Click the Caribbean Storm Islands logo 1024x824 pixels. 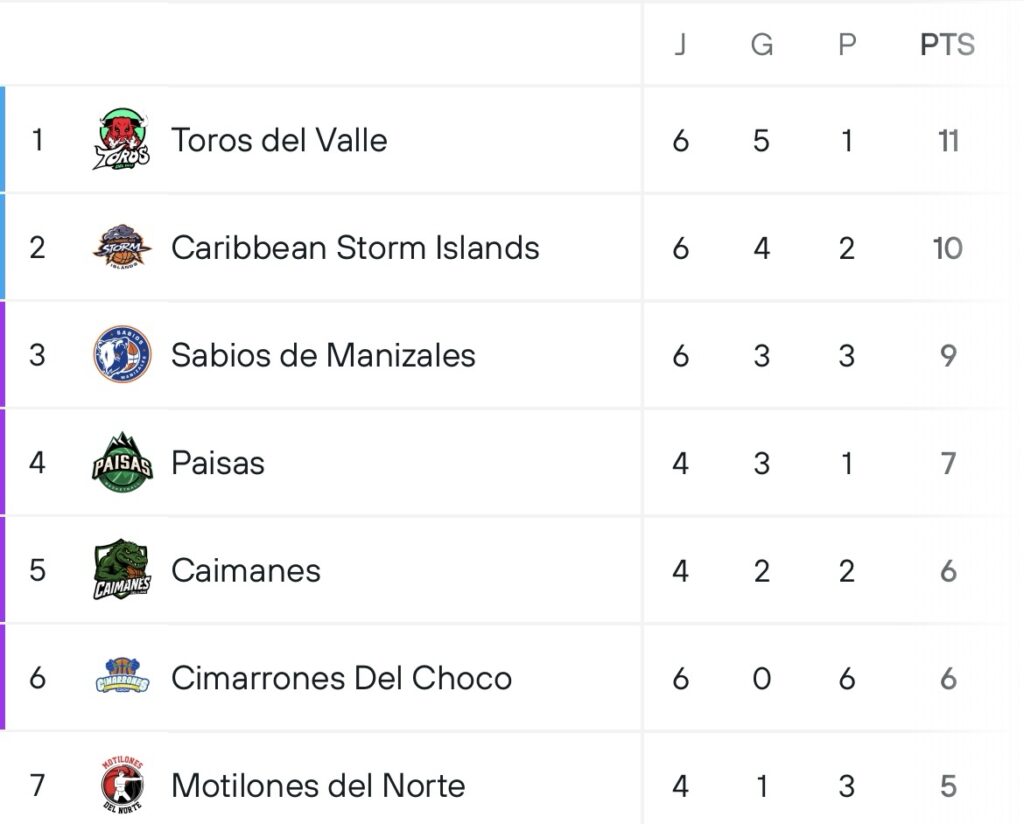[122, 247]
